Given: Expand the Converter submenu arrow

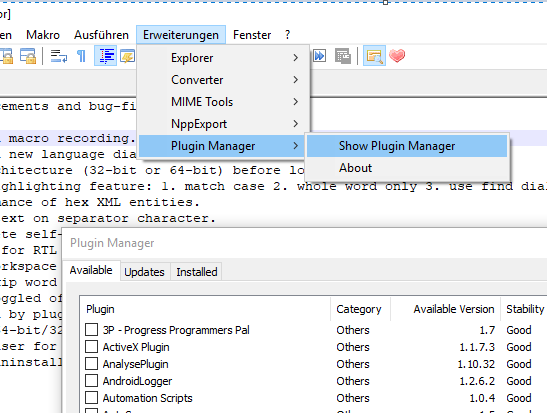Looking at the screenshot, I should pyautogui.click(x=295, y=80).
